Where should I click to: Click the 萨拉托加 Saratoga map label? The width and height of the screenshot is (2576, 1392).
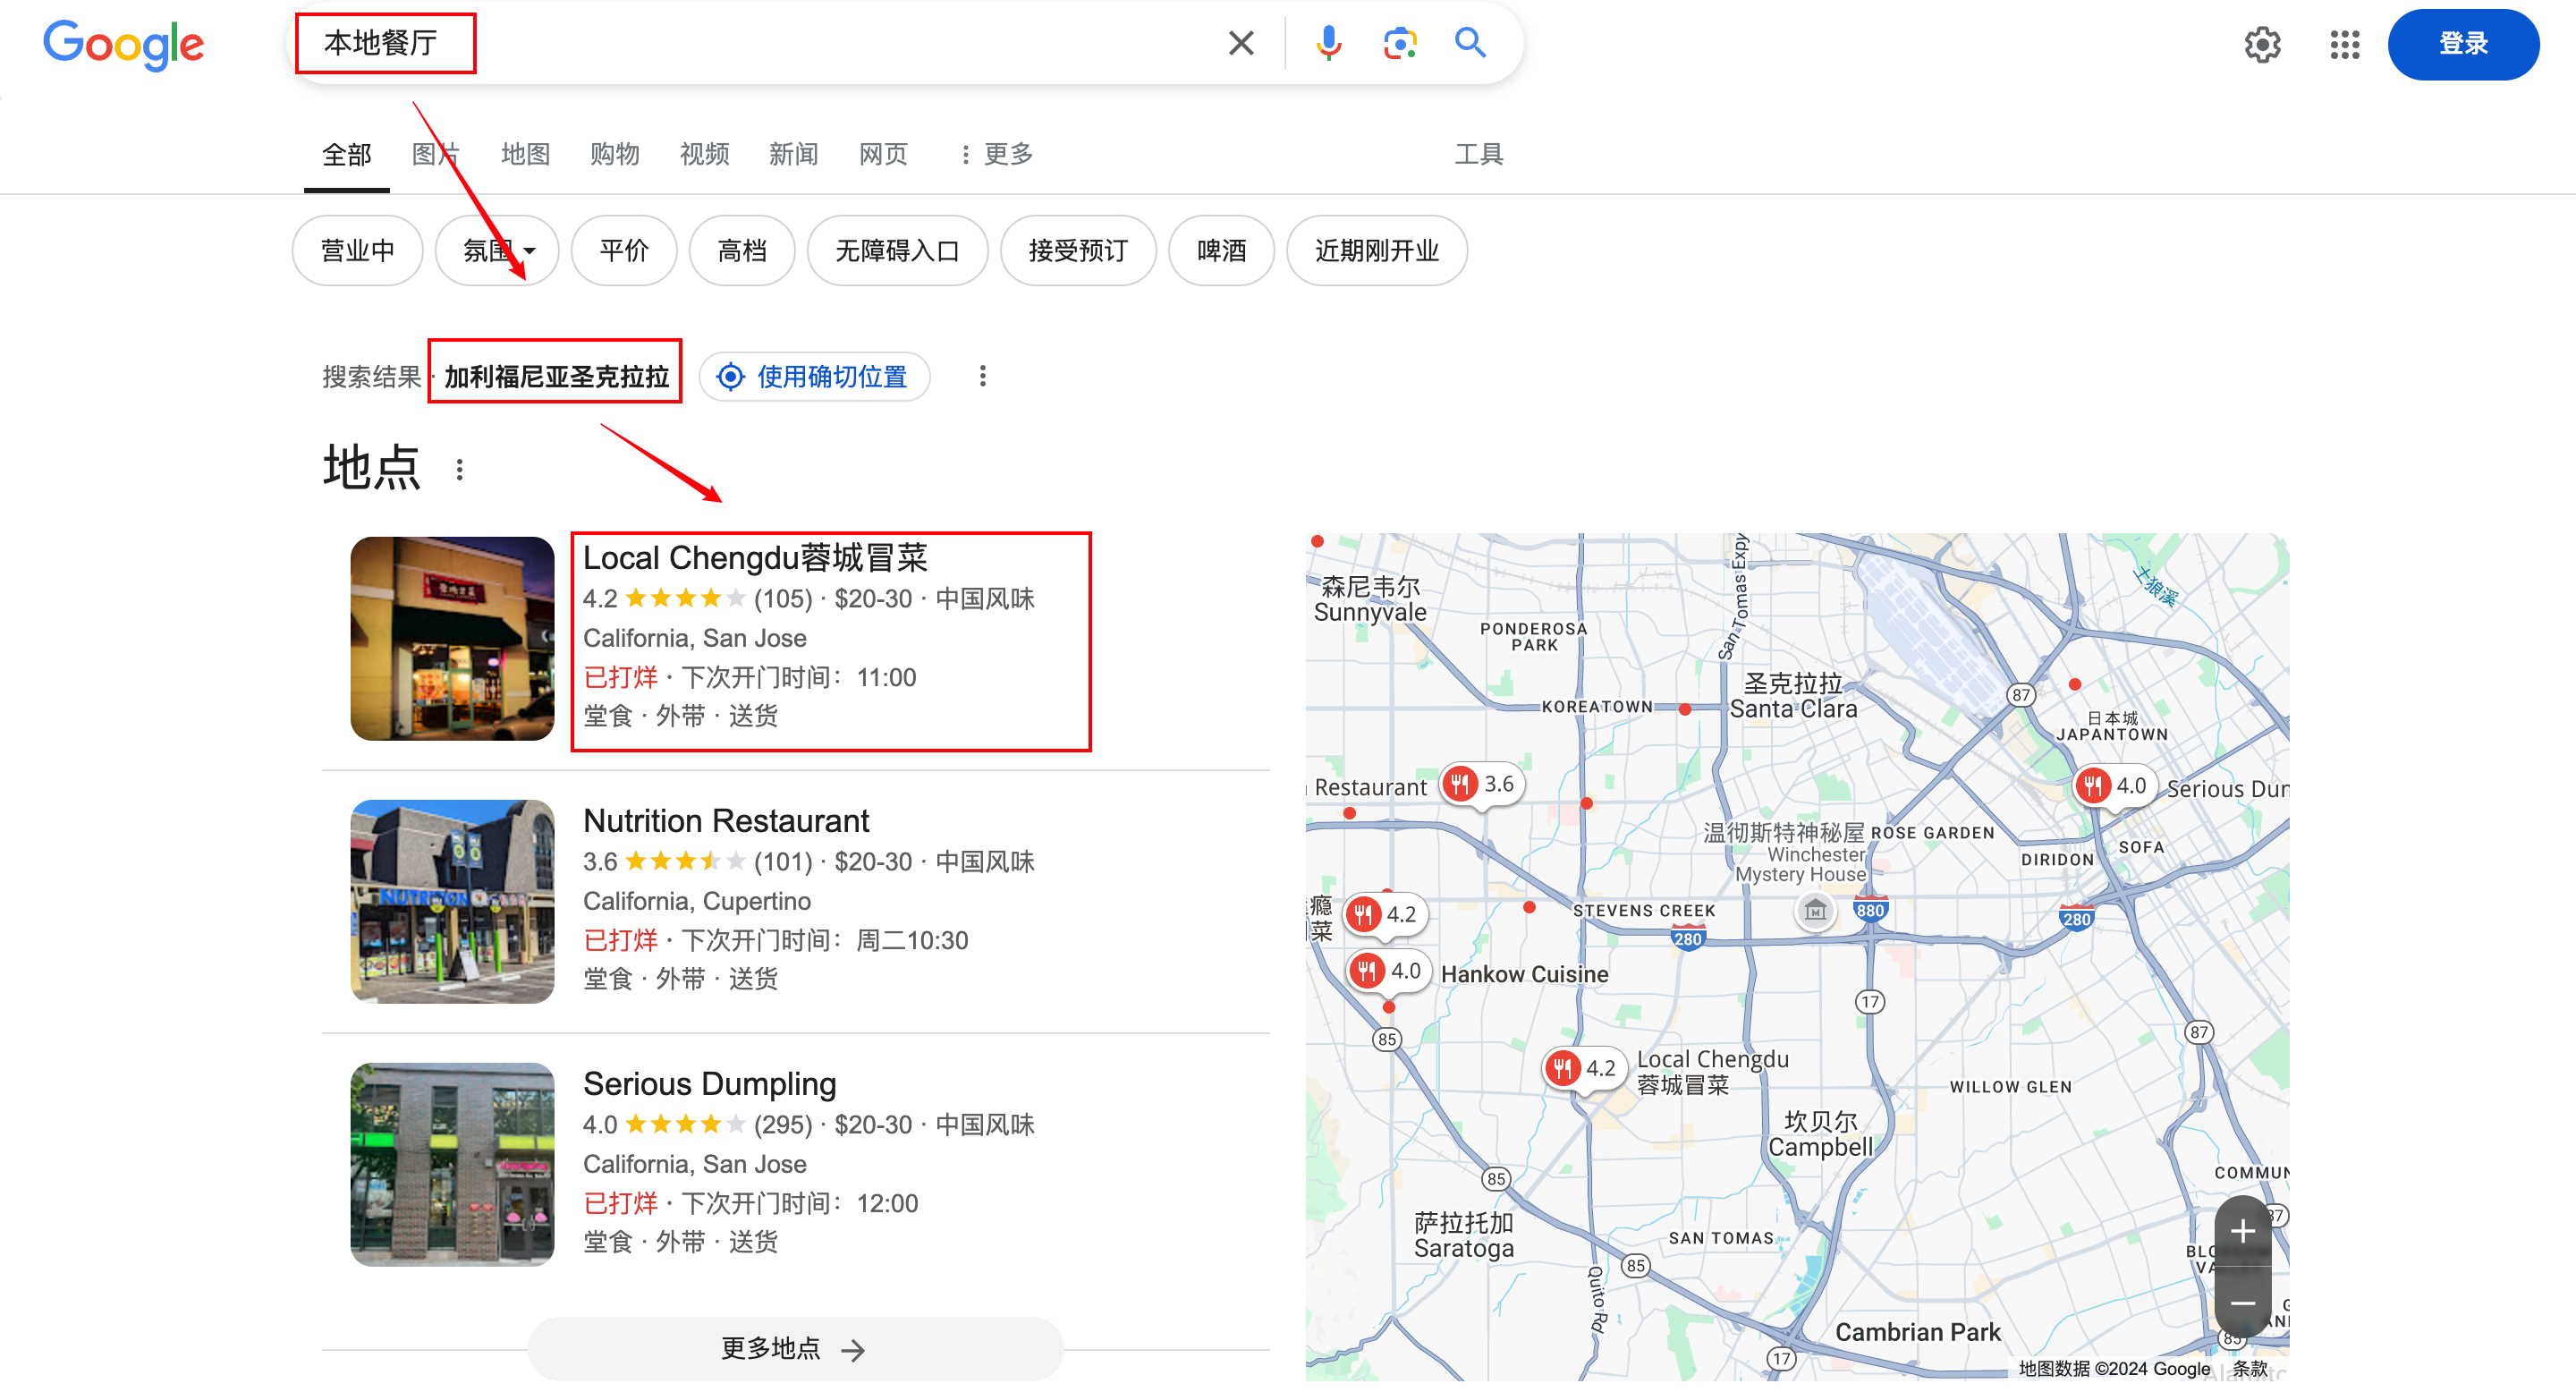1463,1235
